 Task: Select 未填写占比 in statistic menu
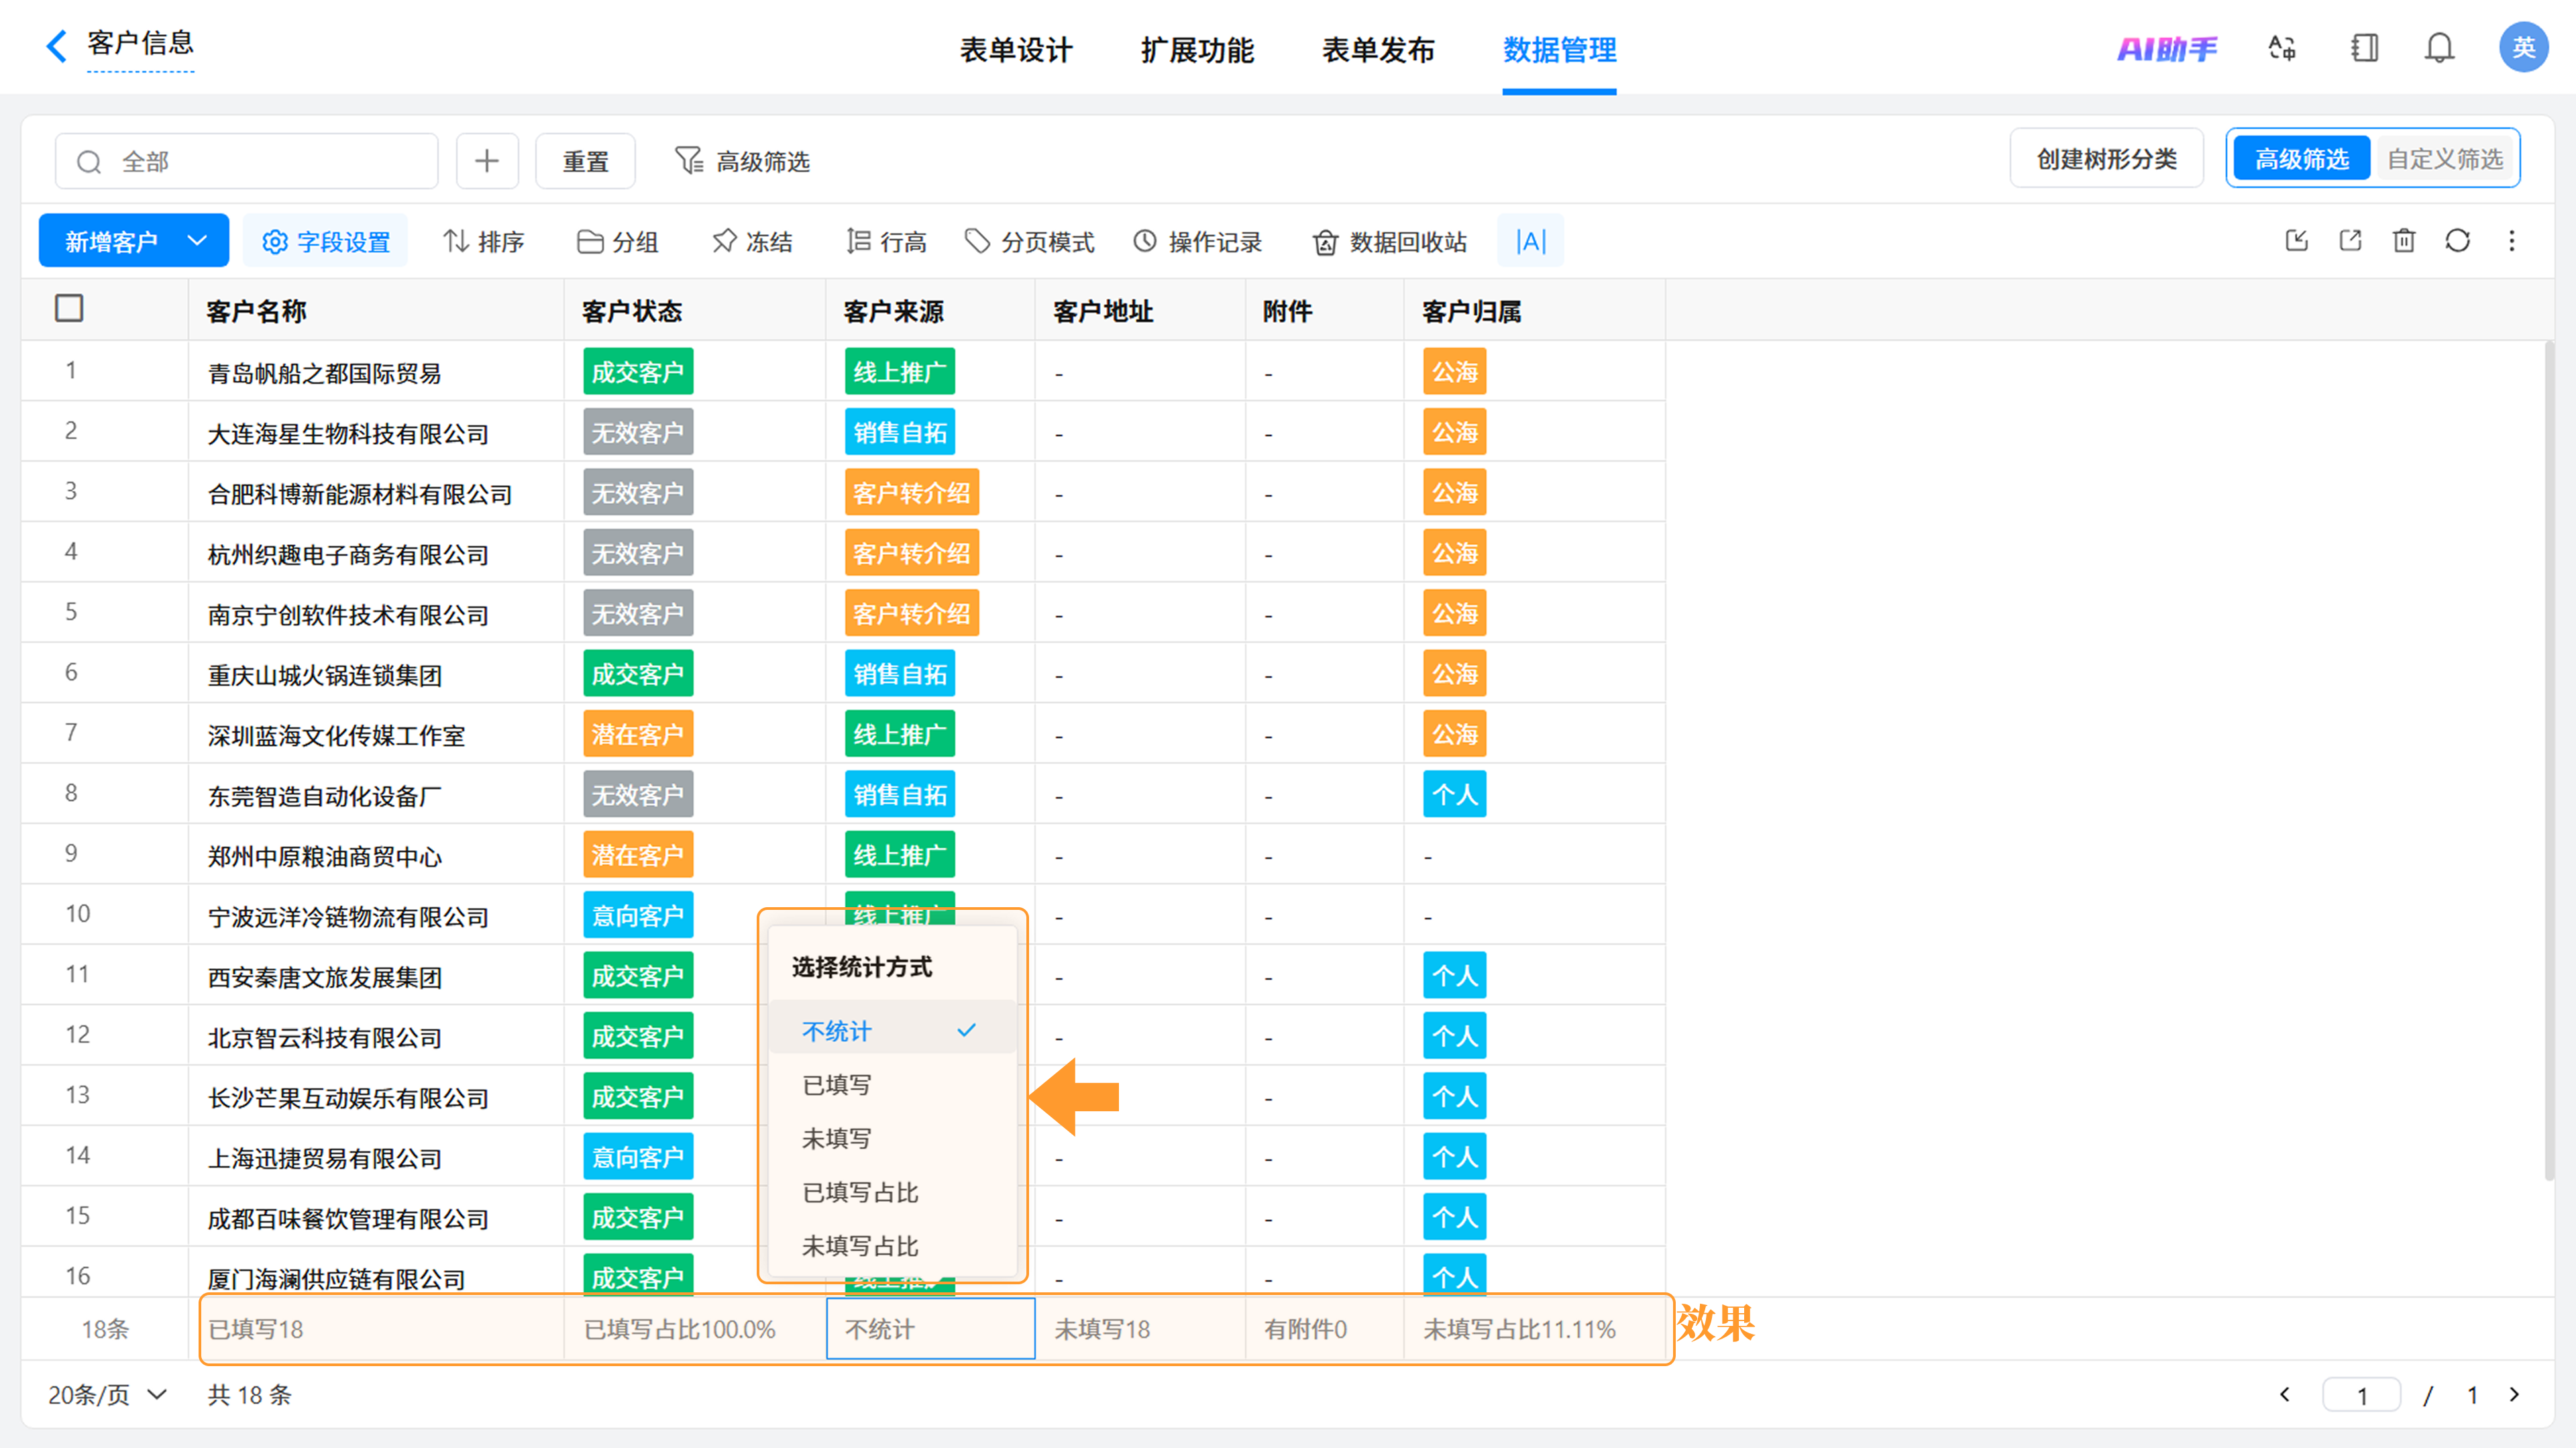pyautogui.click(x=892, y=1246)
